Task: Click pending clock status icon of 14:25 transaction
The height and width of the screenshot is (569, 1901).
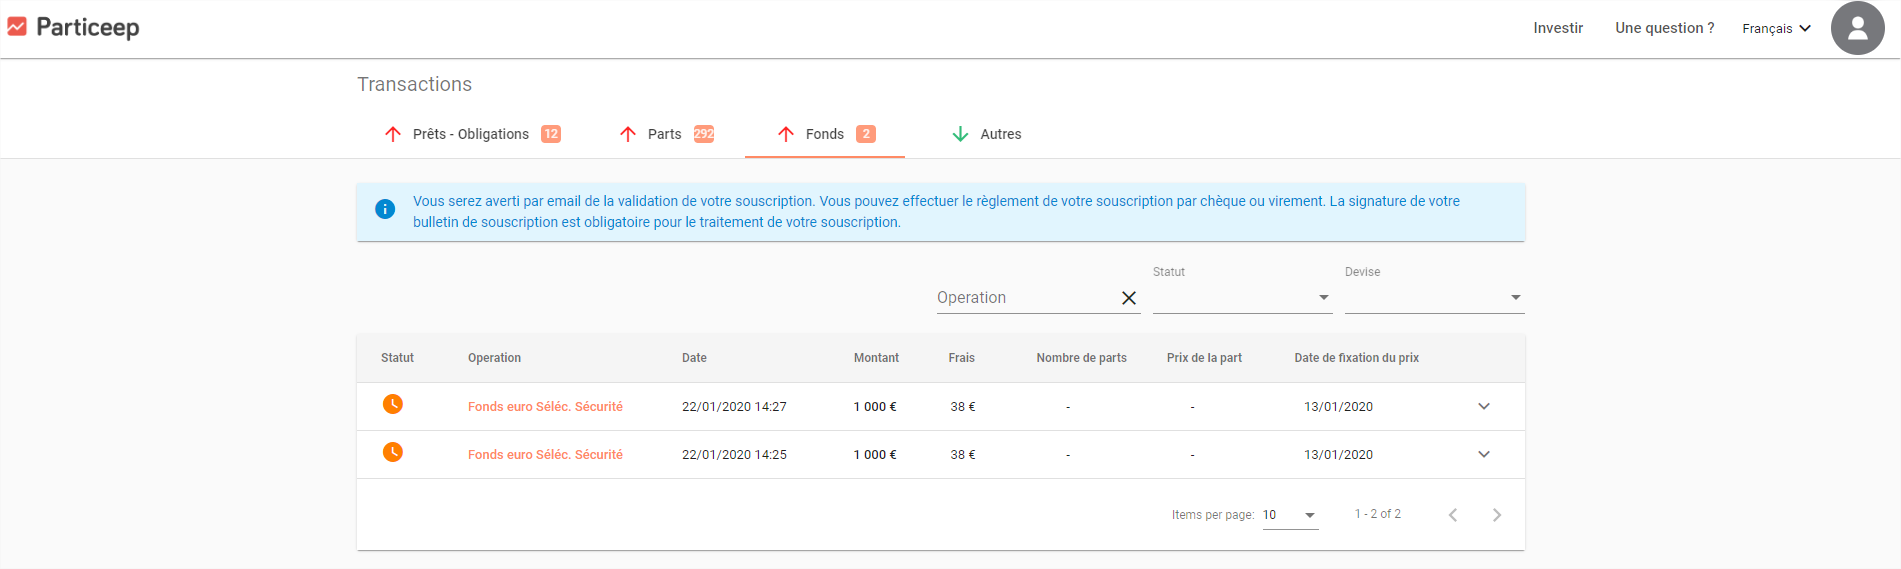Action: pos(393,452)
